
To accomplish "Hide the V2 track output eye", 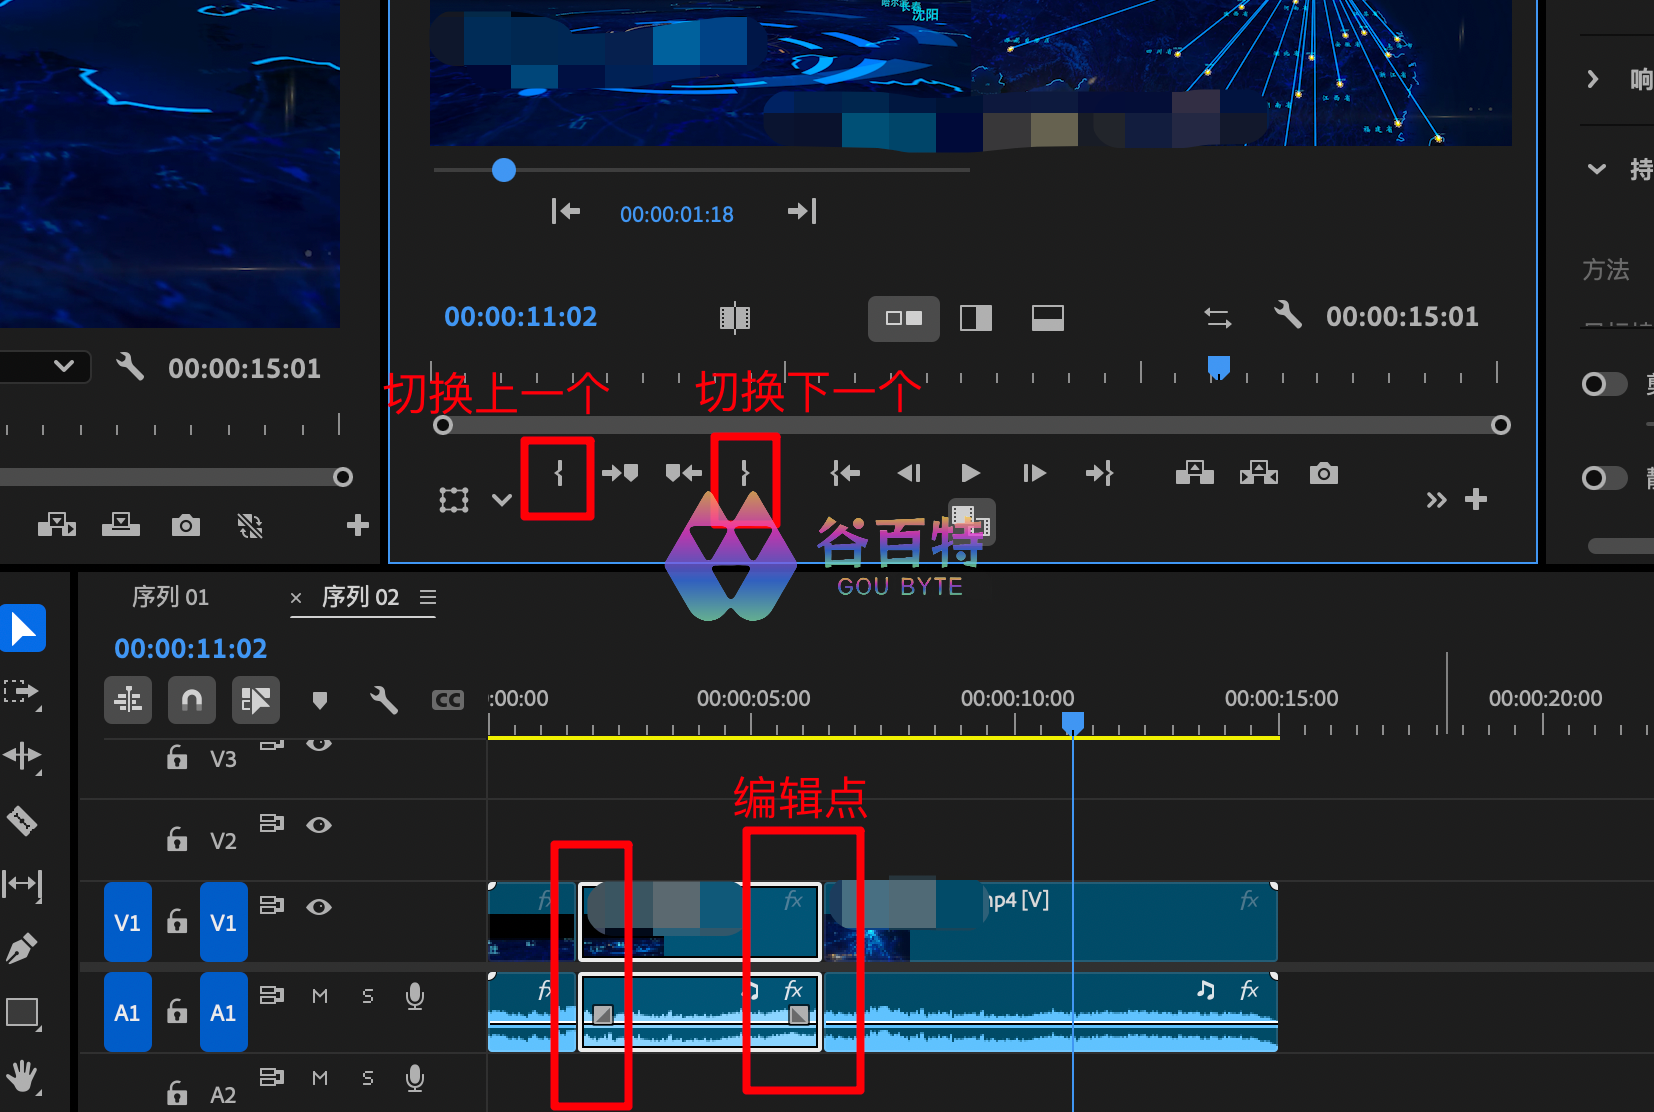I will point(319,825).
